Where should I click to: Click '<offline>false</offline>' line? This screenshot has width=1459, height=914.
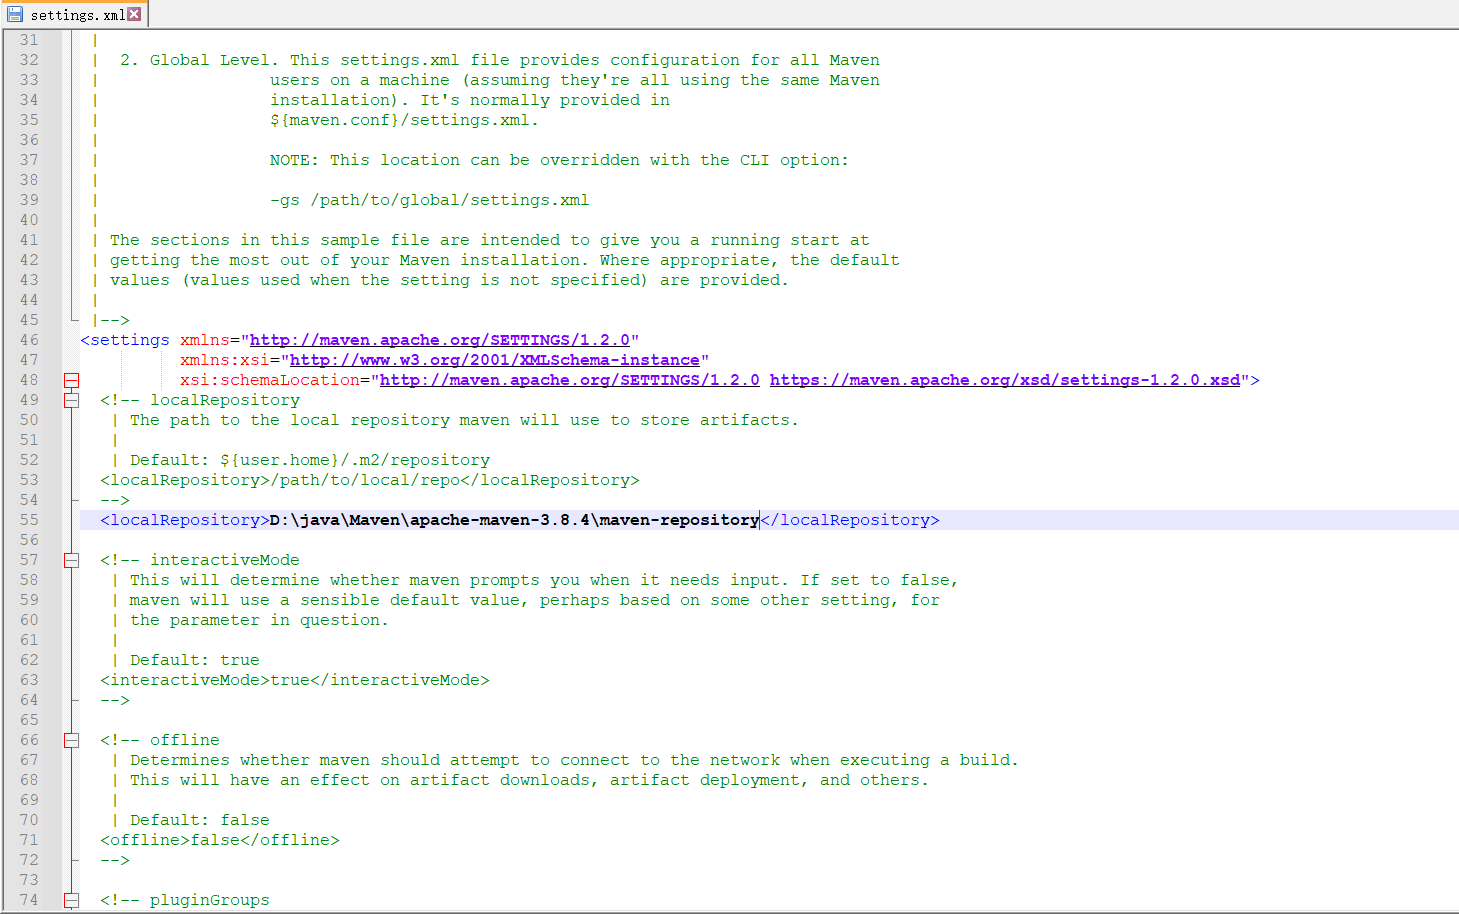coord(220,840)
